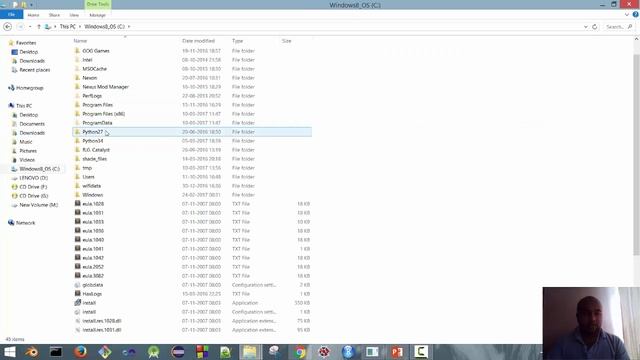This screenshot has height=360, width=640.
Task: Click the Search input box
Action: tap(618, 27)
